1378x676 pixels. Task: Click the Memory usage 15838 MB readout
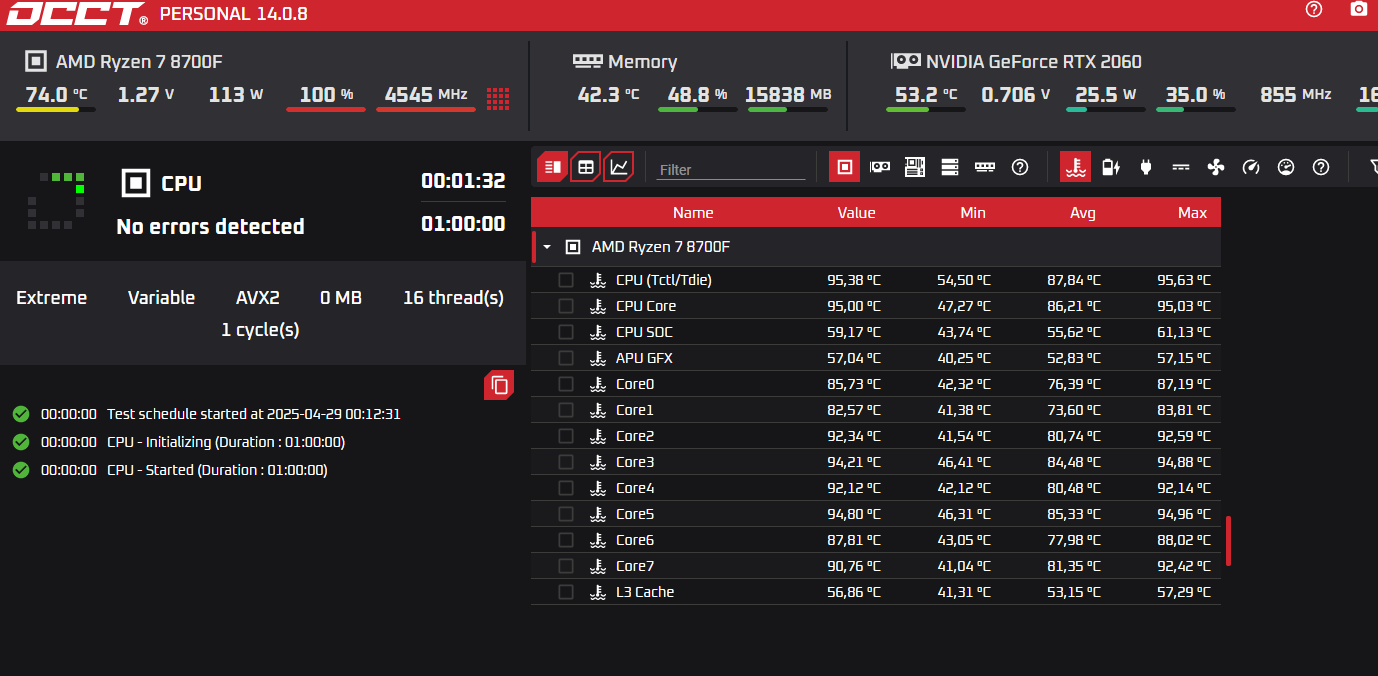(788, 95)
